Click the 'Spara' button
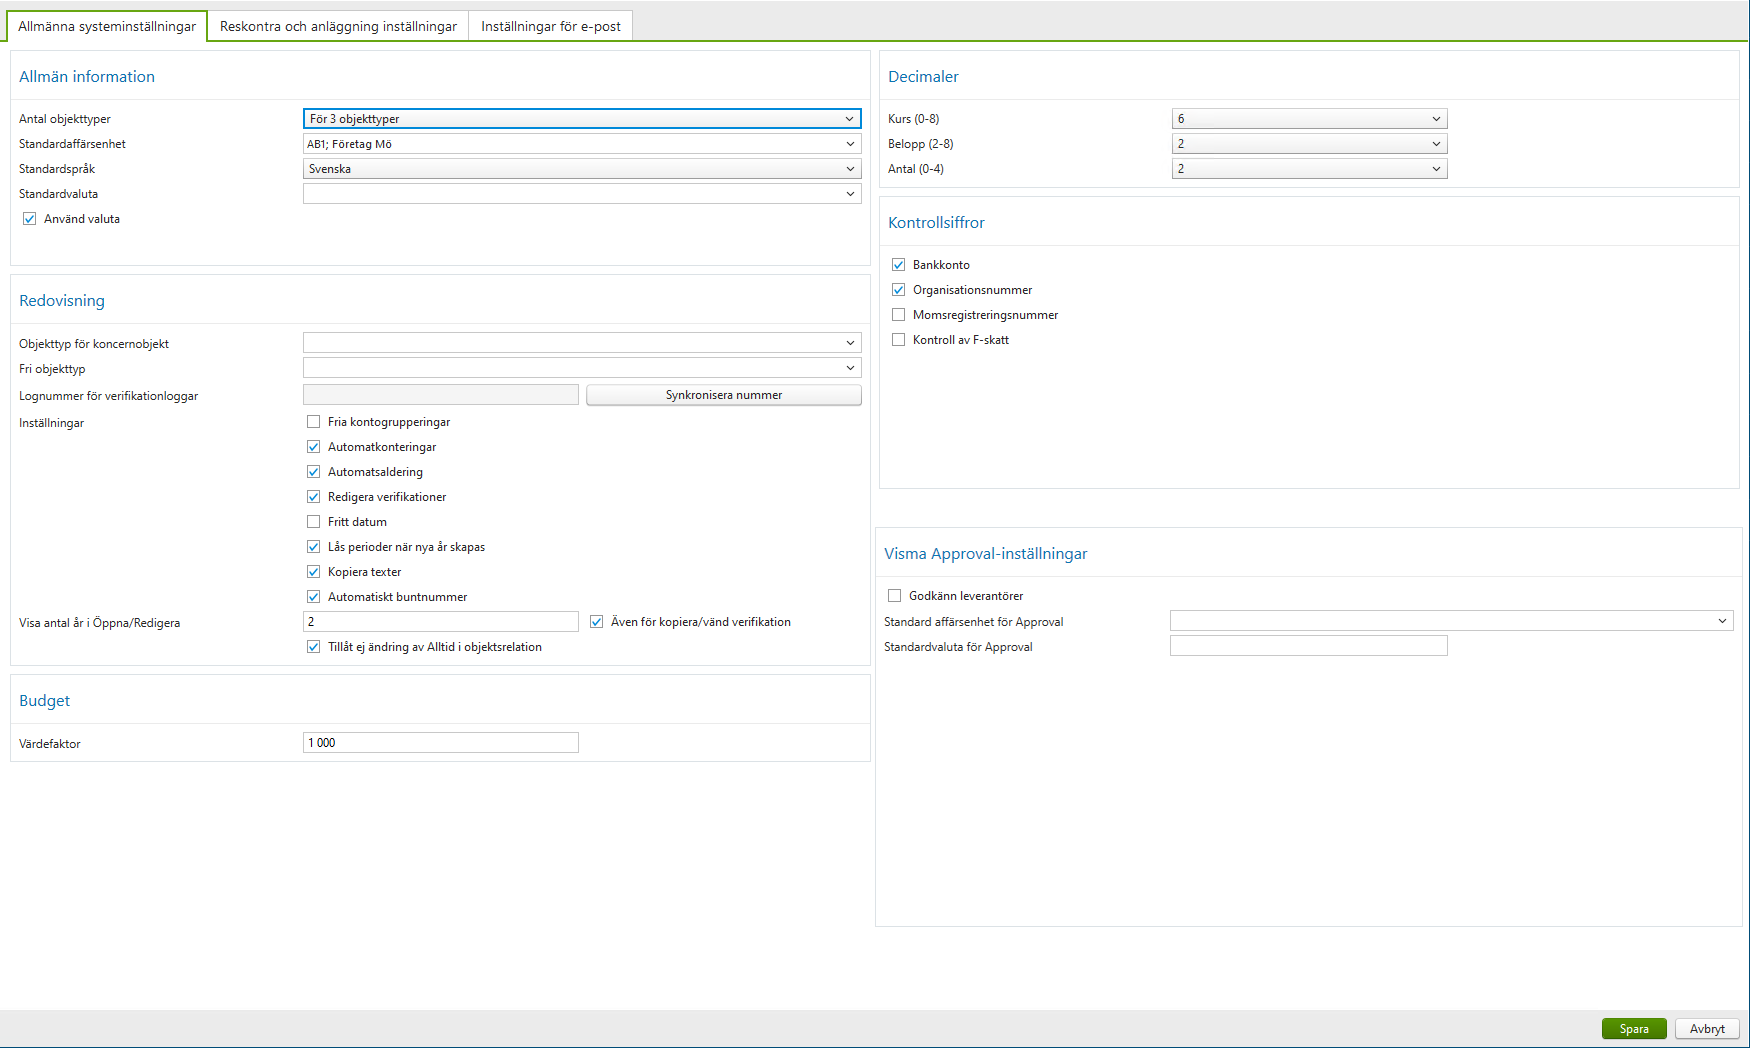Viewport: 1750px width, 1048px height. click(1633, 1028)
